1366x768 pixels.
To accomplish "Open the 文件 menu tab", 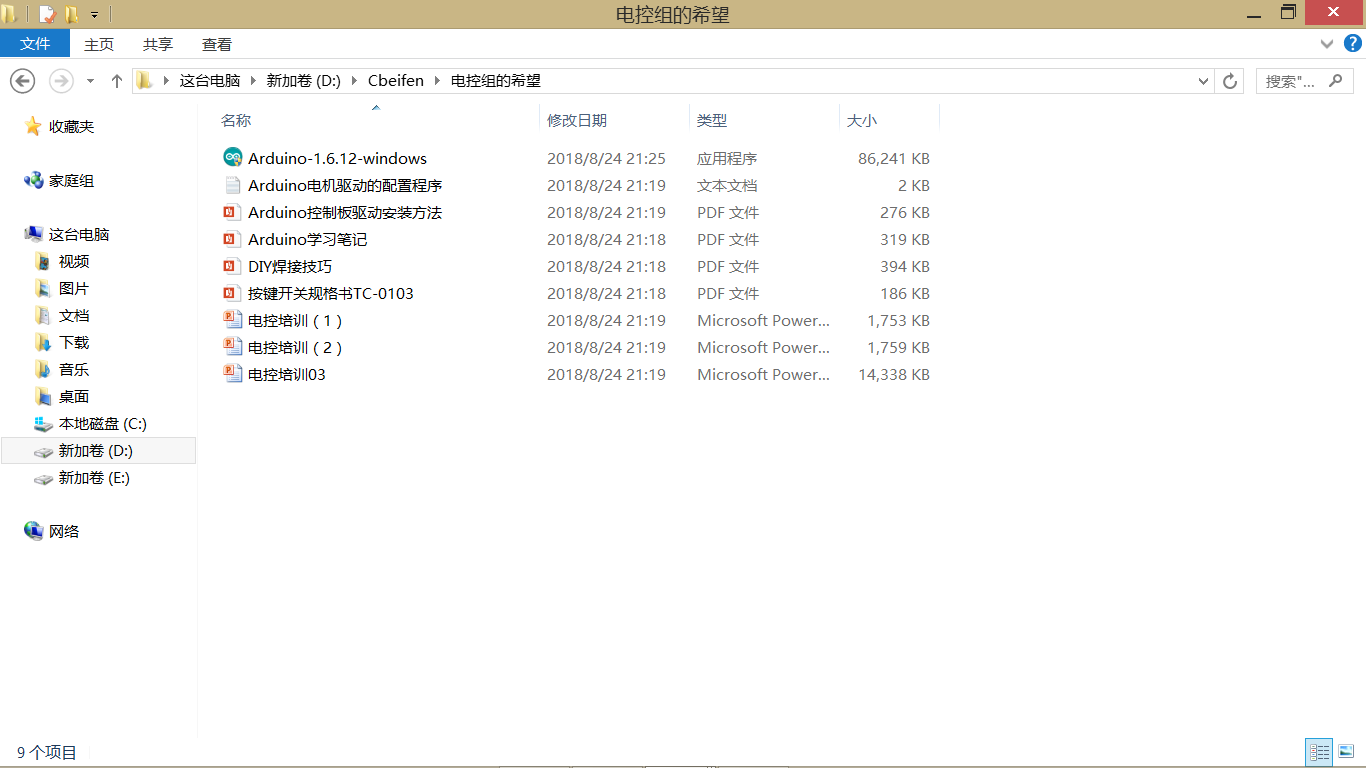I will coord(35,44).
